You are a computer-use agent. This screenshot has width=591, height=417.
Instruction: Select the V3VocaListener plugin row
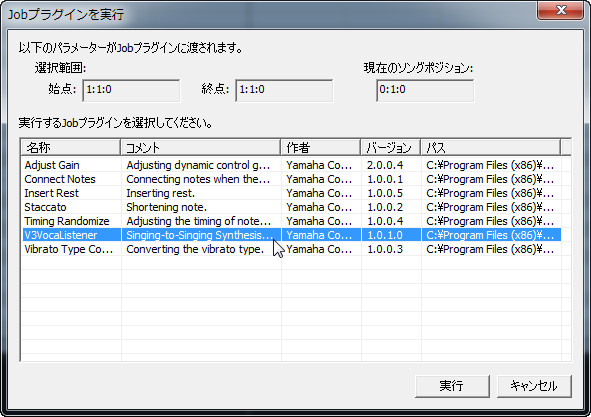(x=292, y=235)
